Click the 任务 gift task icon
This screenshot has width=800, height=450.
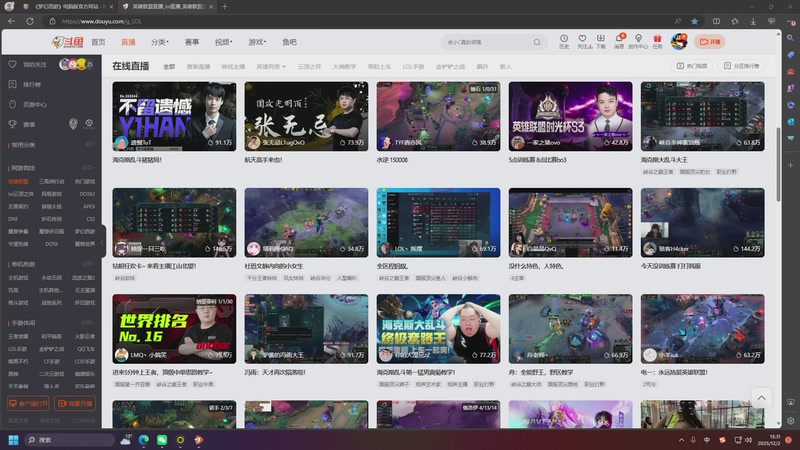(x=657, y=42)
